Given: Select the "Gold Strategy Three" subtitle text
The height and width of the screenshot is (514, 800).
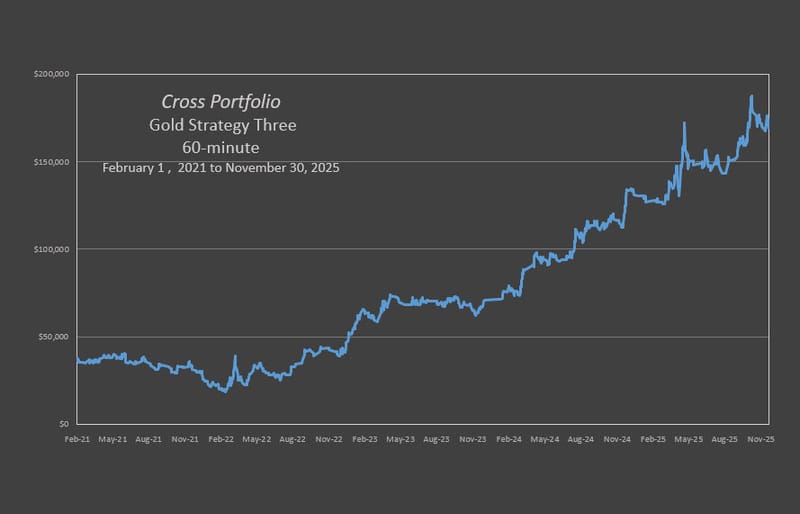Looking at the screenshot, I should [x=222, y=125].
